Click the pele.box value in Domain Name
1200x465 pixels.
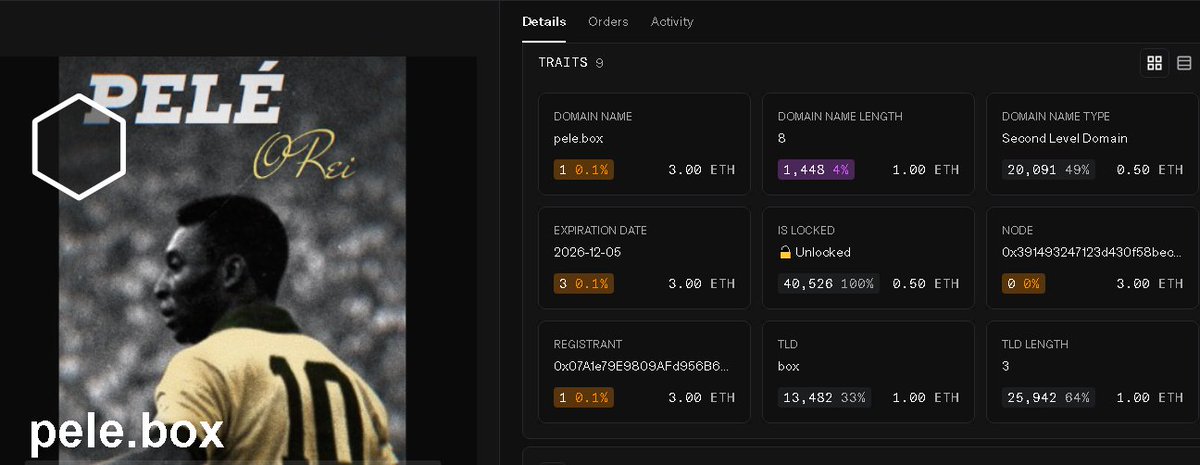(578, 139)
